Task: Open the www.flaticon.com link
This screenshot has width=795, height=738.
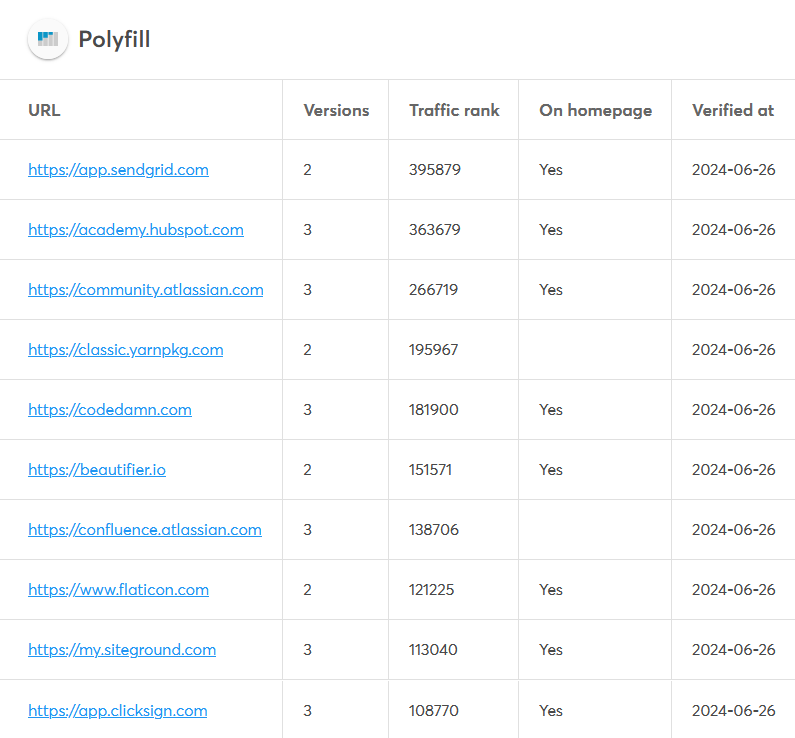Action: (118, 589)
